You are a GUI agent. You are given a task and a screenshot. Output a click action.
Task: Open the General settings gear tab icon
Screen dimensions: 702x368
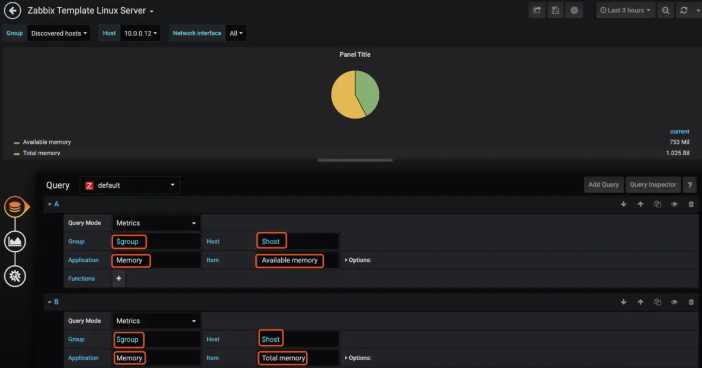[x=15, y=276]
